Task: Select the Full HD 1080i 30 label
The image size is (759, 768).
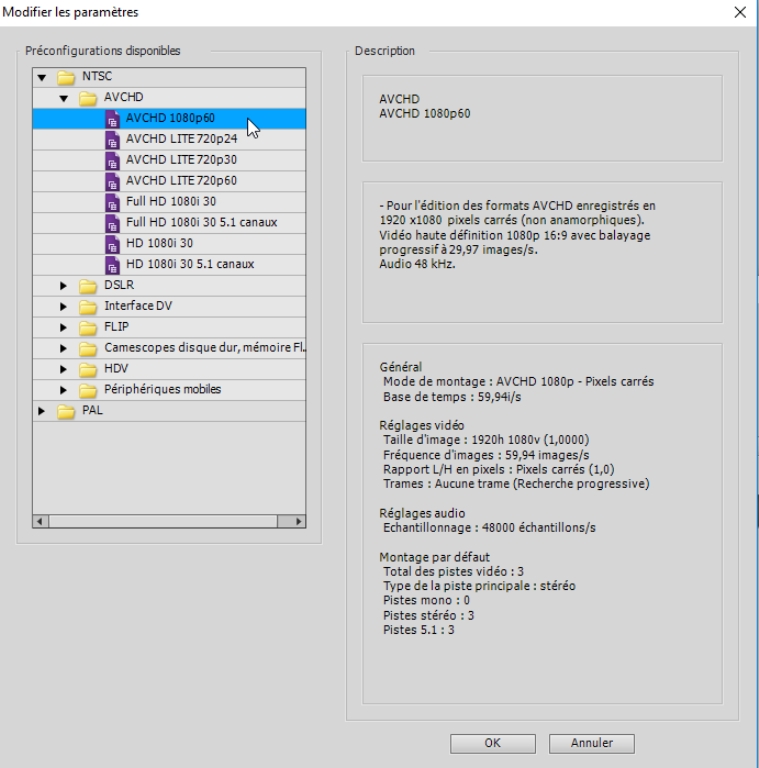Action: point(171,201)
